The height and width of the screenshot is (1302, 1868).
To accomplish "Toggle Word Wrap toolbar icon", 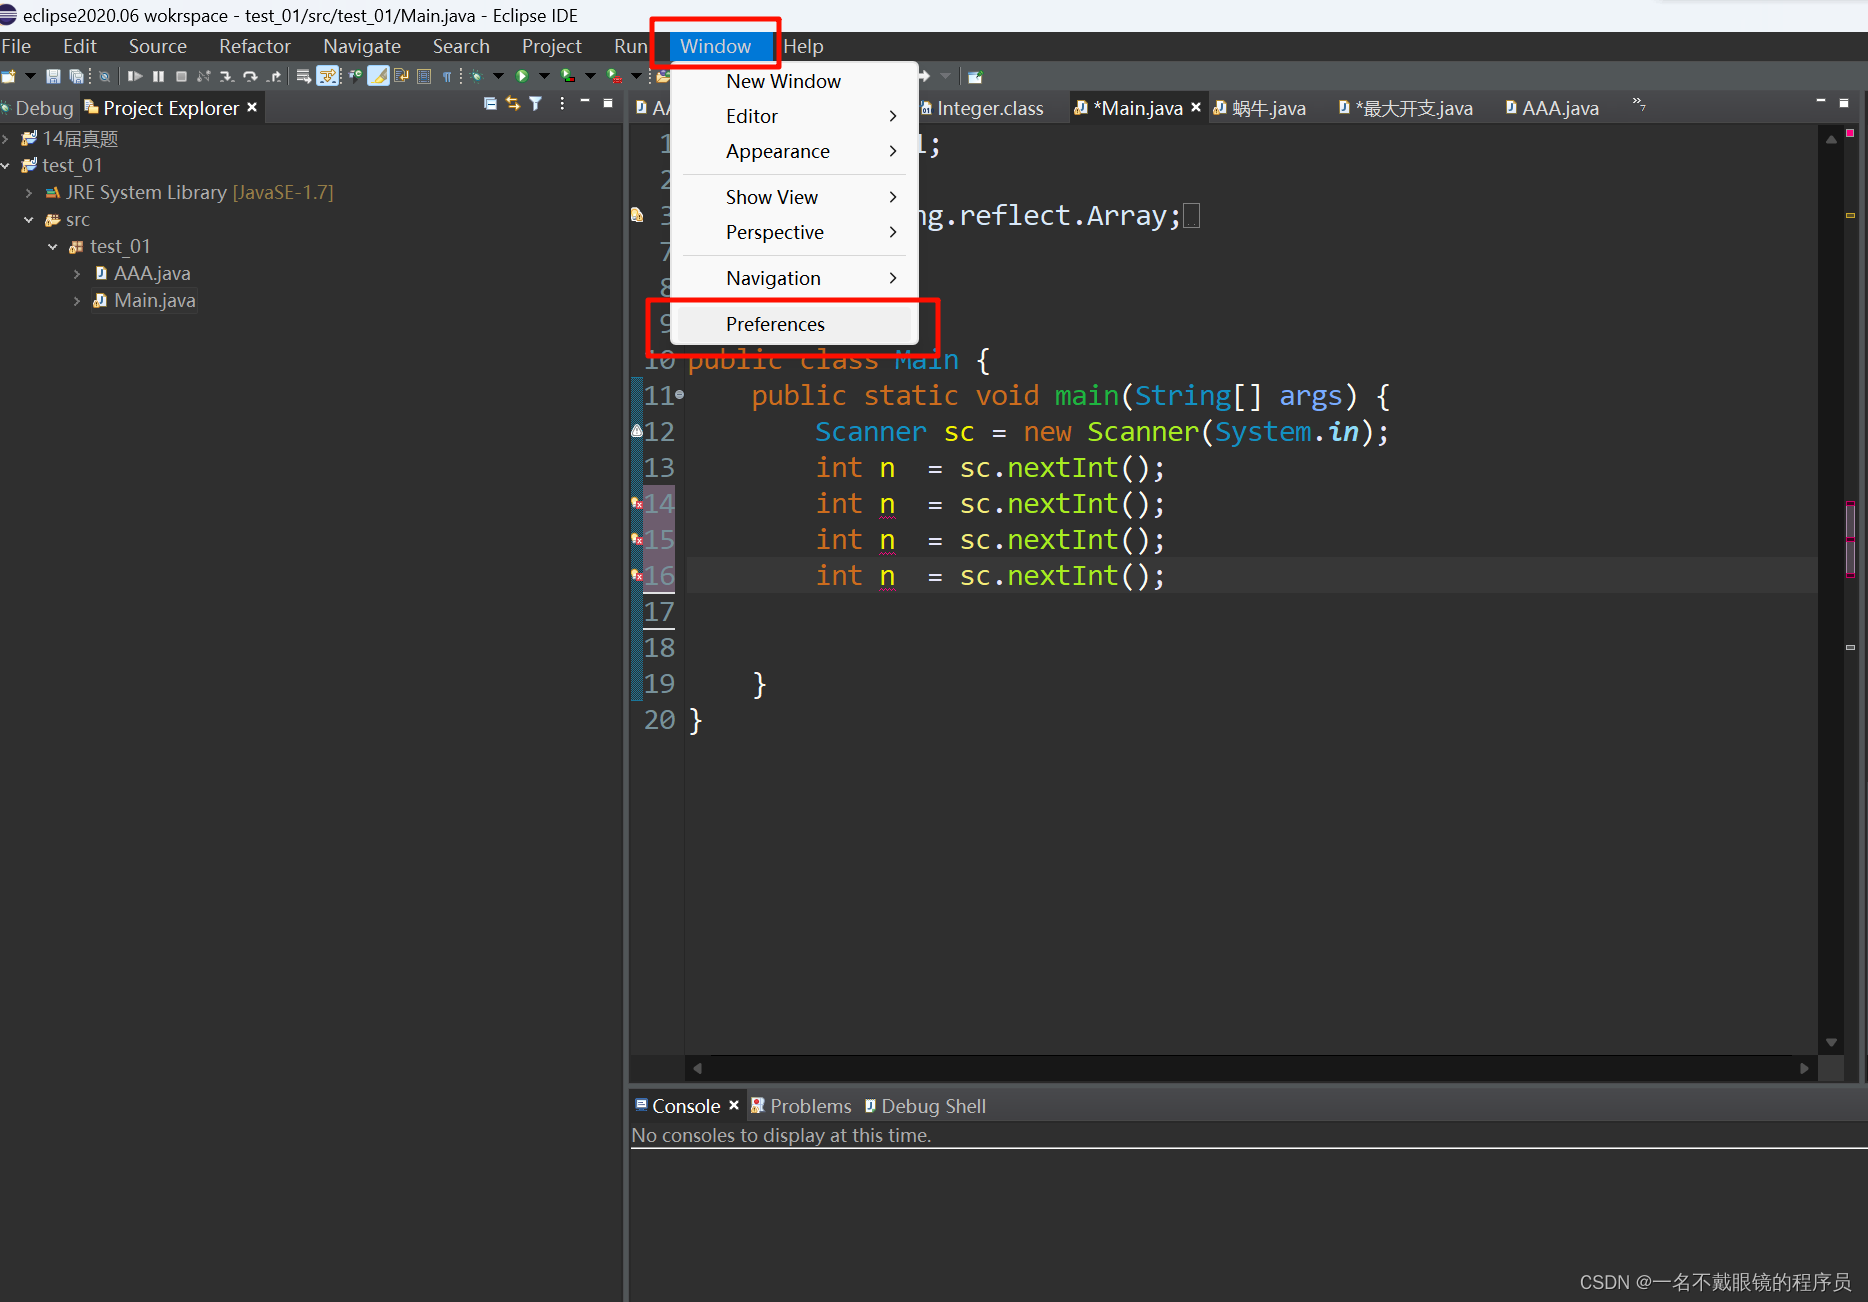I will [401, 76].
